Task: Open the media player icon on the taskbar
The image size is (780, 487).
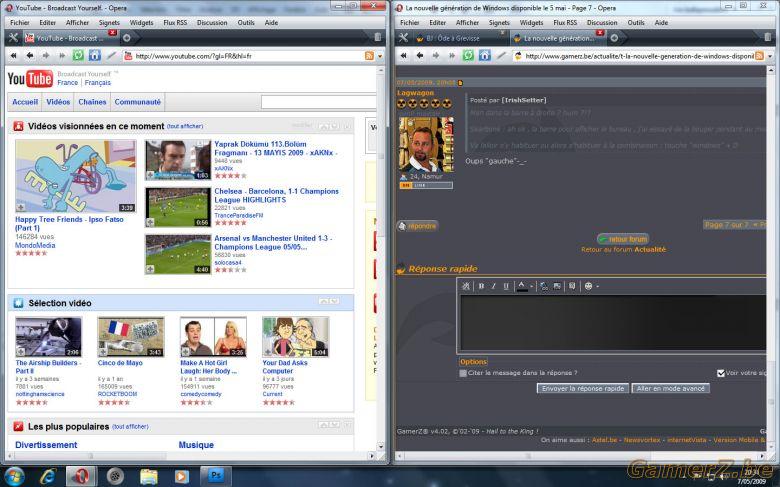Action: click(x=182, y=476)
